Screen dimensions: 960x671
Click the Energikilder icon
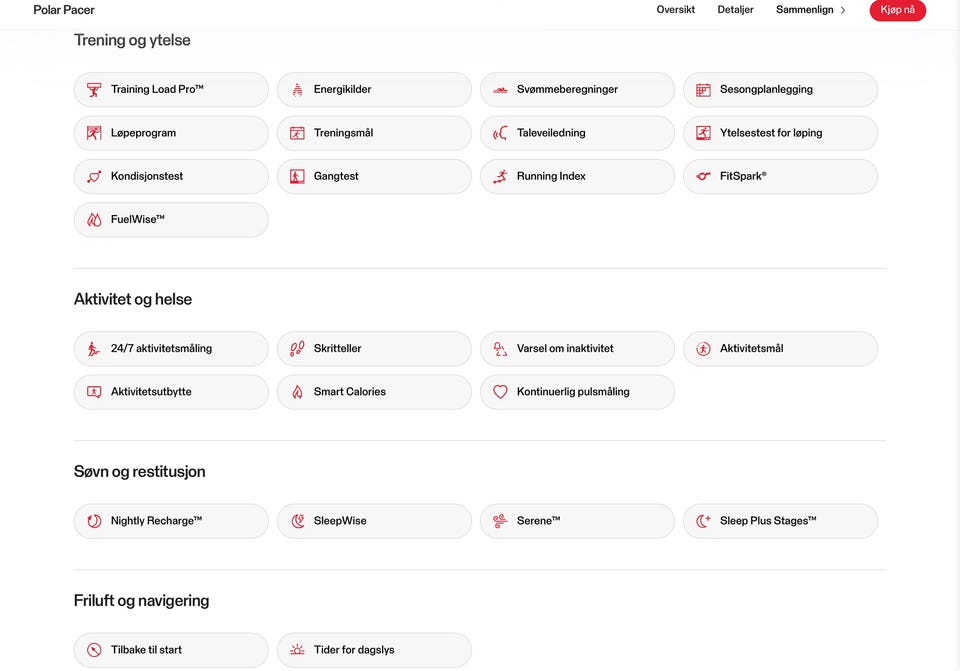tap(297, 90)
